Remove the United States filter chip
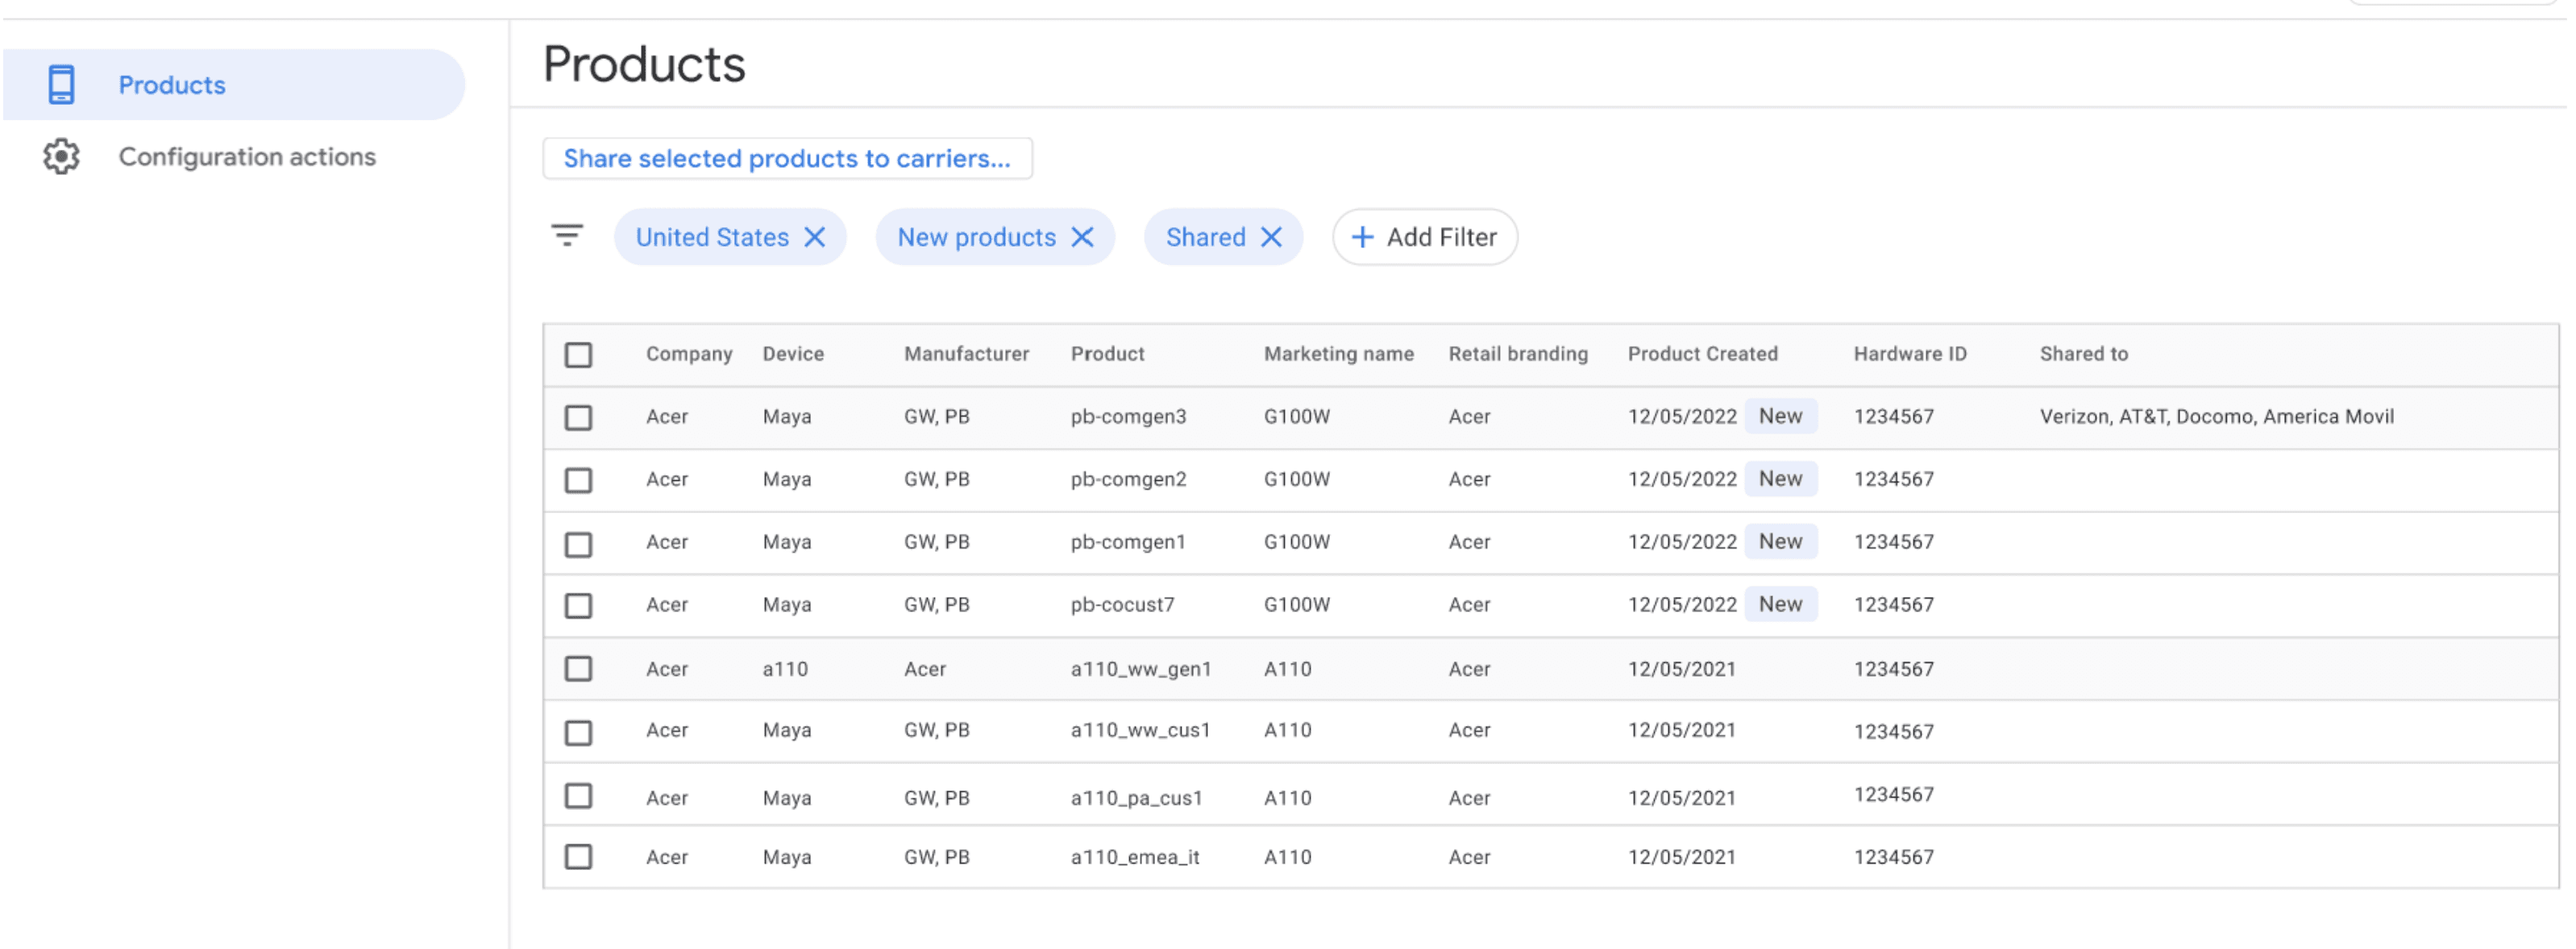 pyautogui.click(x=815, y=237)
